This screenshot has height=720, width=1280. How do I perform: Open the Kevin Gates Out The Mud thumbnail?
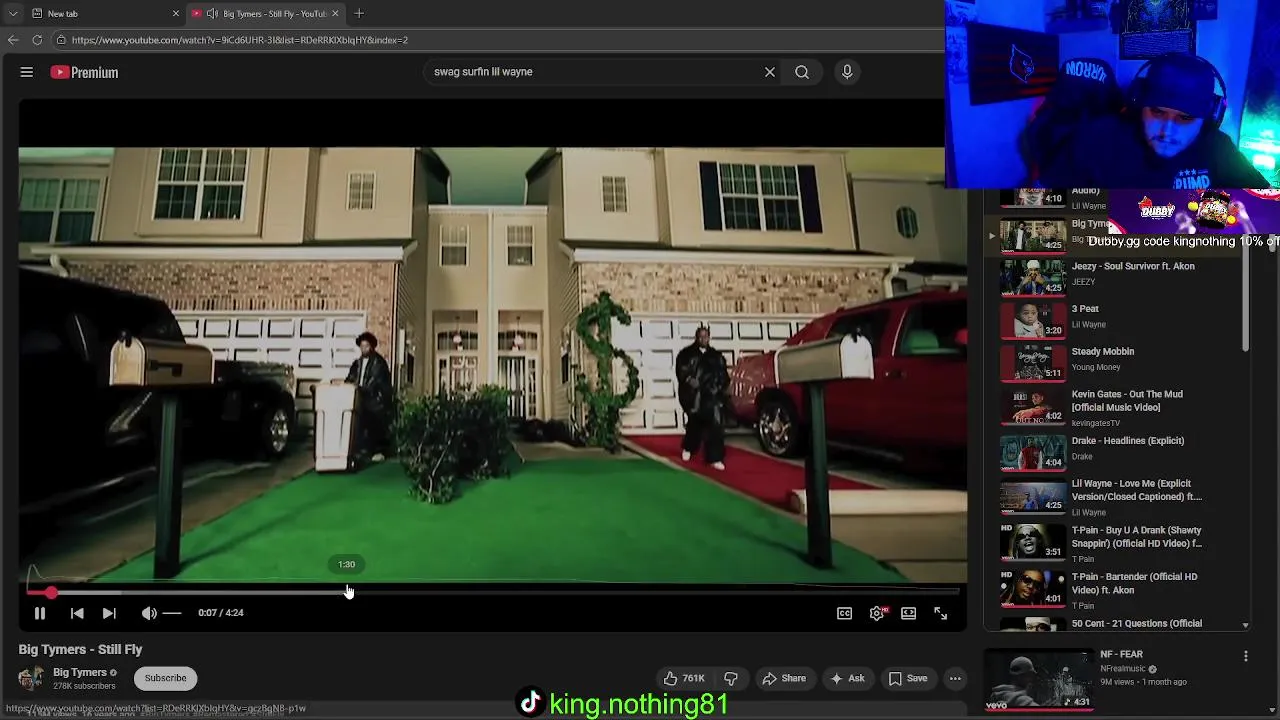pyautogui.click(x=1033, y=406)
